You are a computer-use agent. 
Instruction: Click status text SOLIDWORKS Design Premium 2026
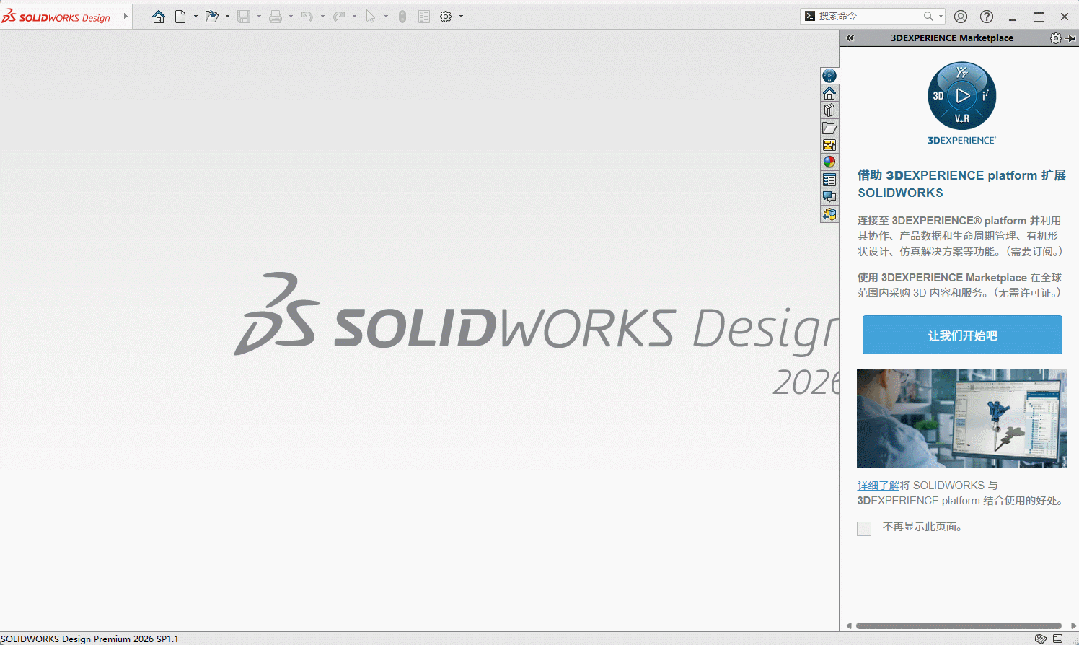(x=89, y=639)
